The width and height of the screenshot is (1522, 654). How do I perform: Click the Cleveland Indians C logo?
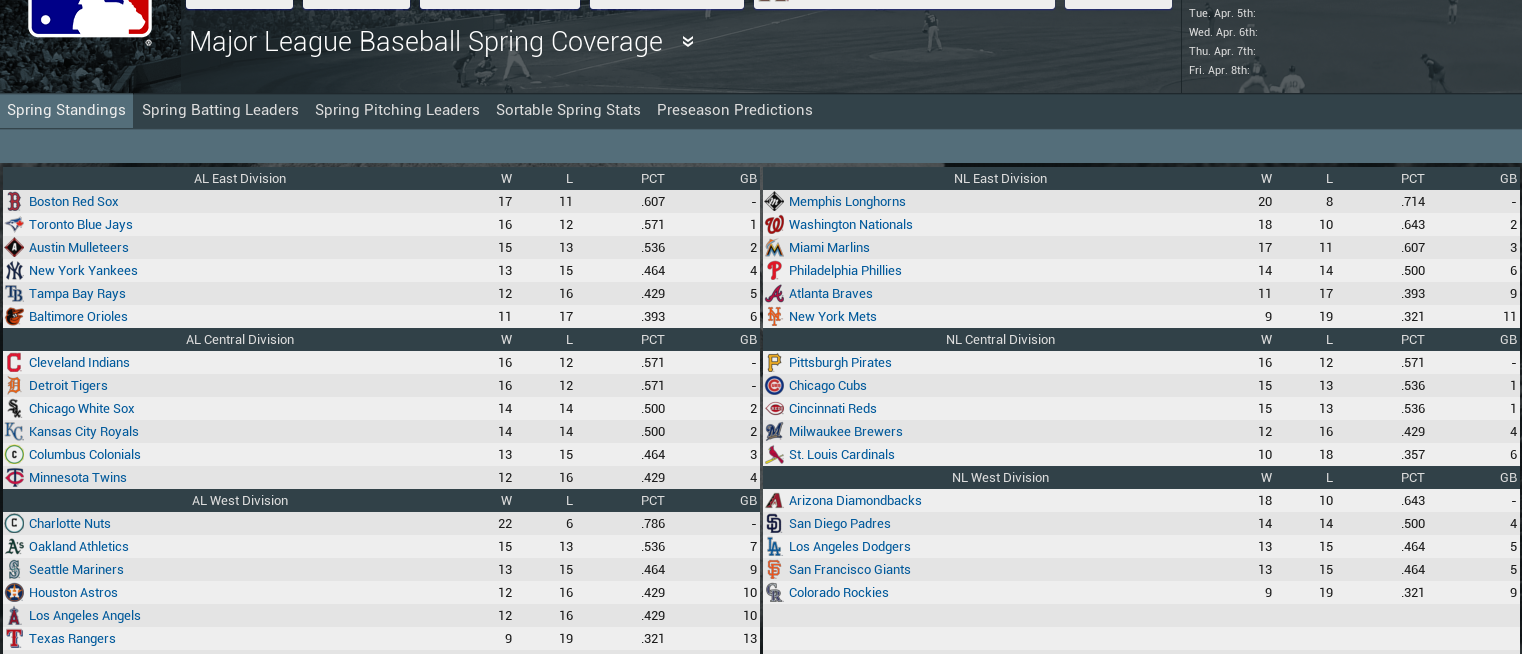14,363
